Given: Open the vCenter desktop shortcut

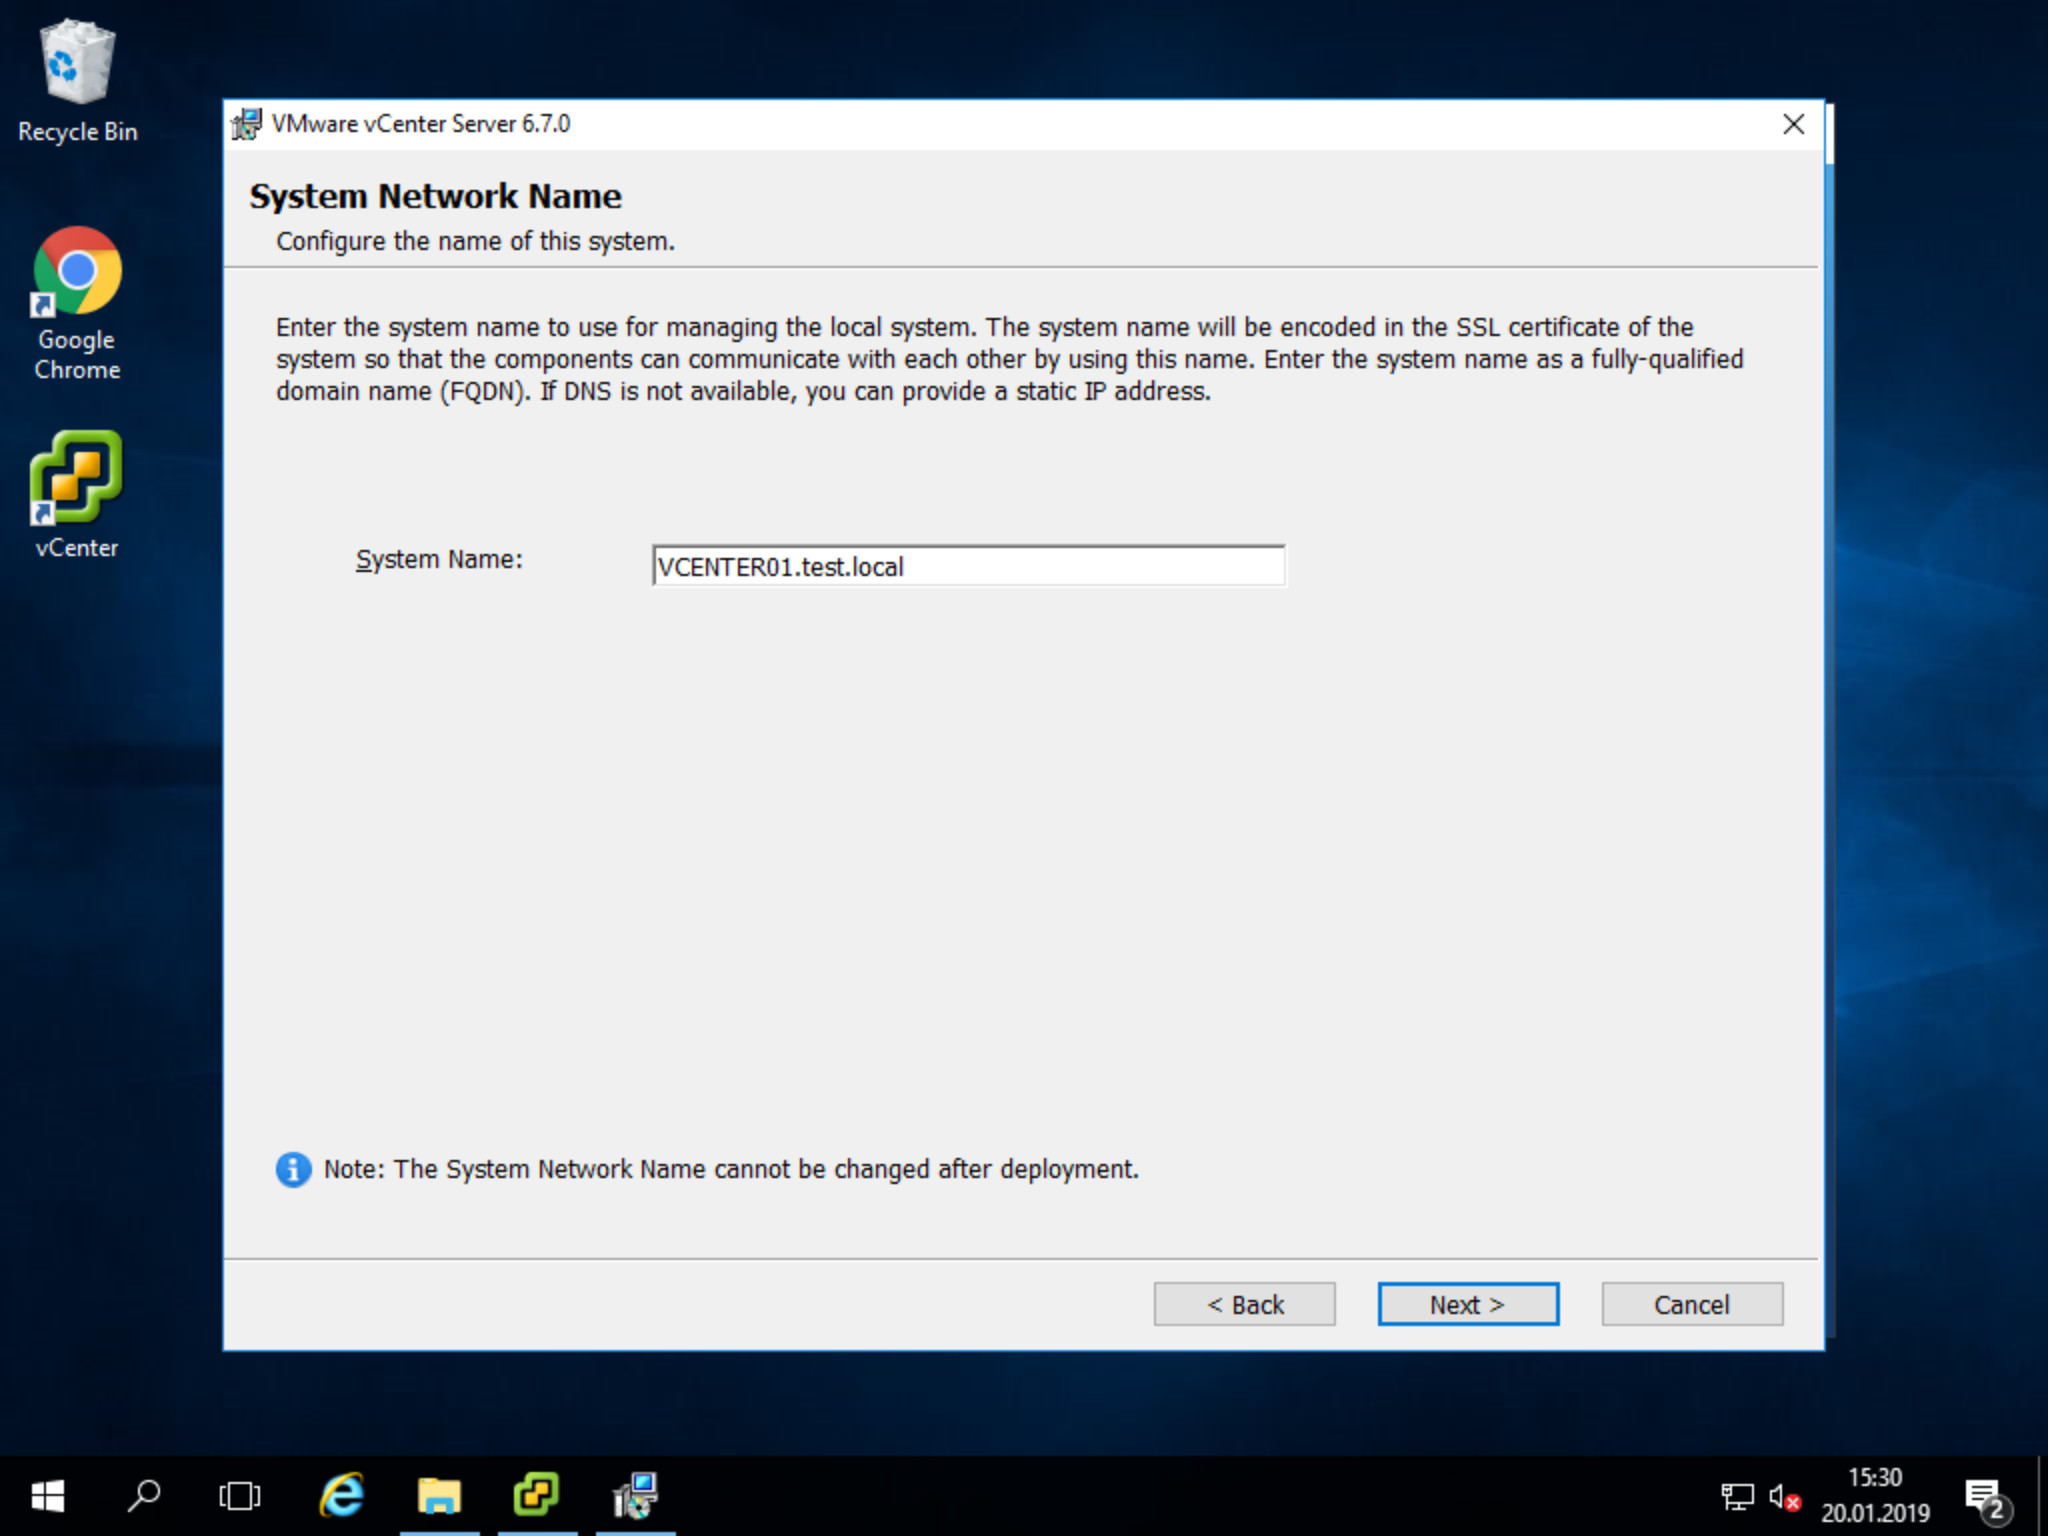Looking at the screenshot, I should pyautogui.click(x=77, y=494).
